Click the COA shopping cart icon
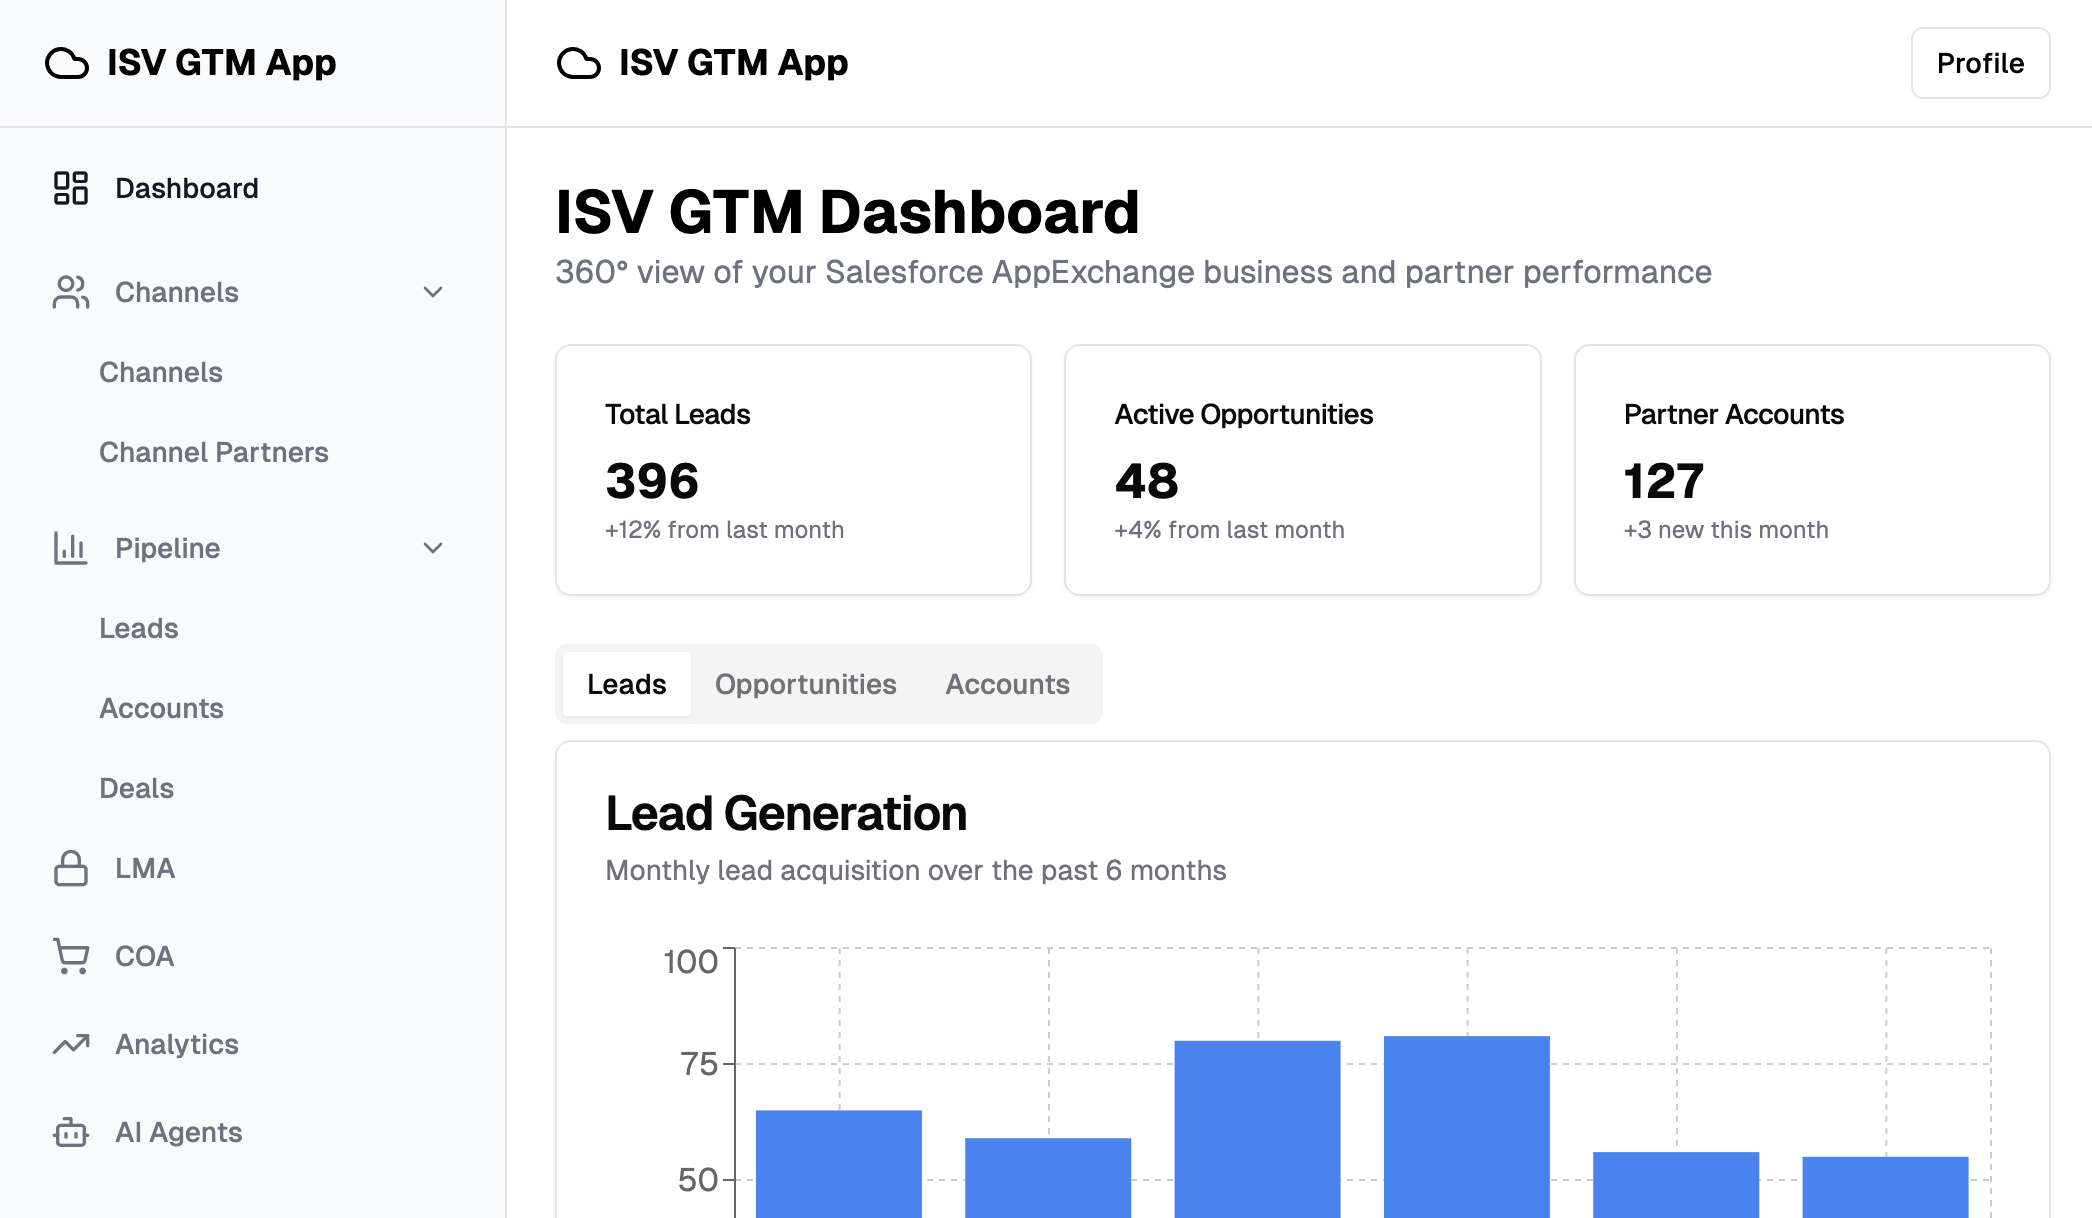This screenshot has width=2092, height=1218. [71, 956]
